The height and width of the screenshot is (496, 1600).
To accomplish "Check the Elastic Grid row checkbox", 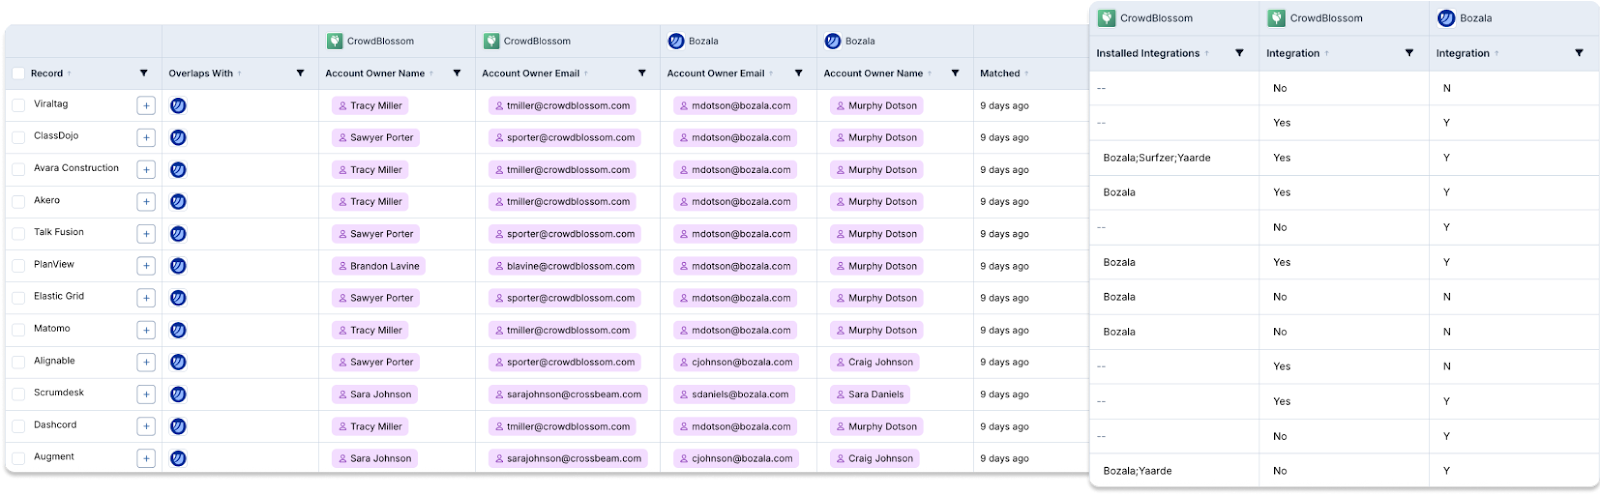I will click(18, 297).
